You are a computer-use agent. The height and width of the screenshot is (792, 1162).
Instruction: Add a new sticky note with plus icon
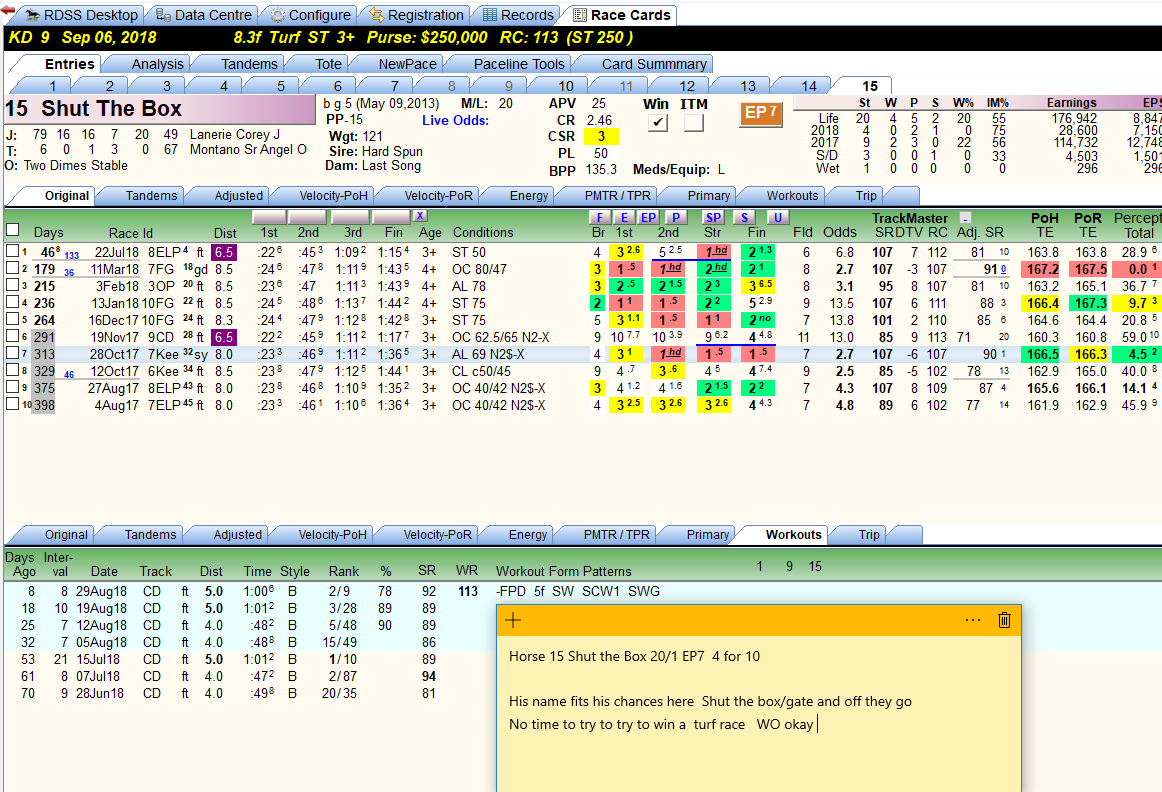point(513,620)
